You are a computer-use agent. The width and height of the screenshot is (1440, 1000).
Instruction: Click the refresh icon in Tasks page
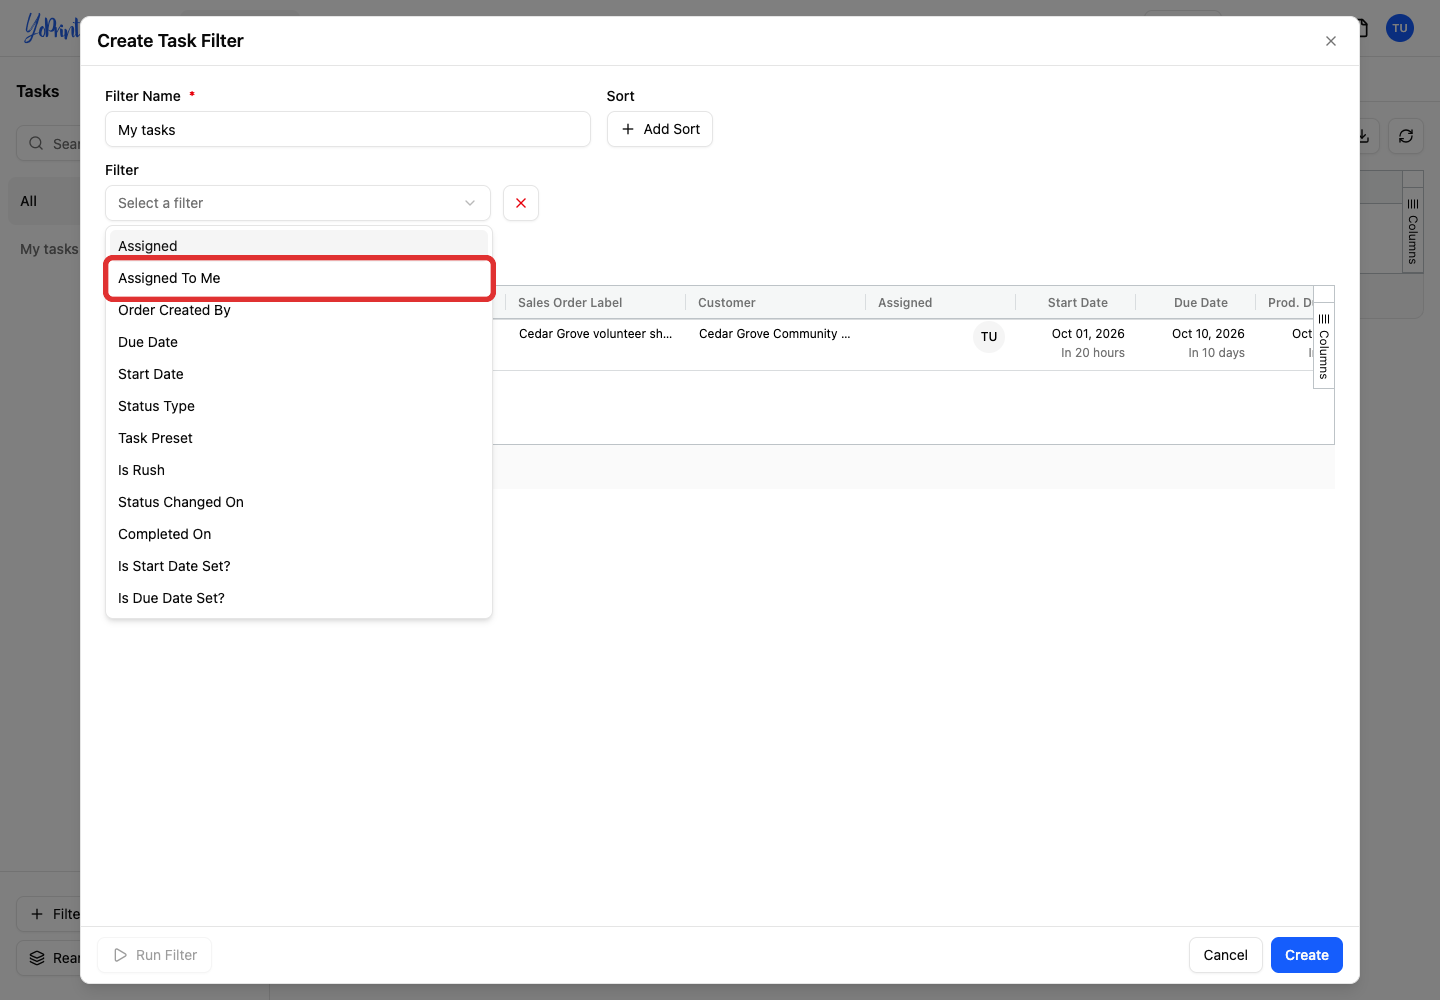click(1406, 136)
